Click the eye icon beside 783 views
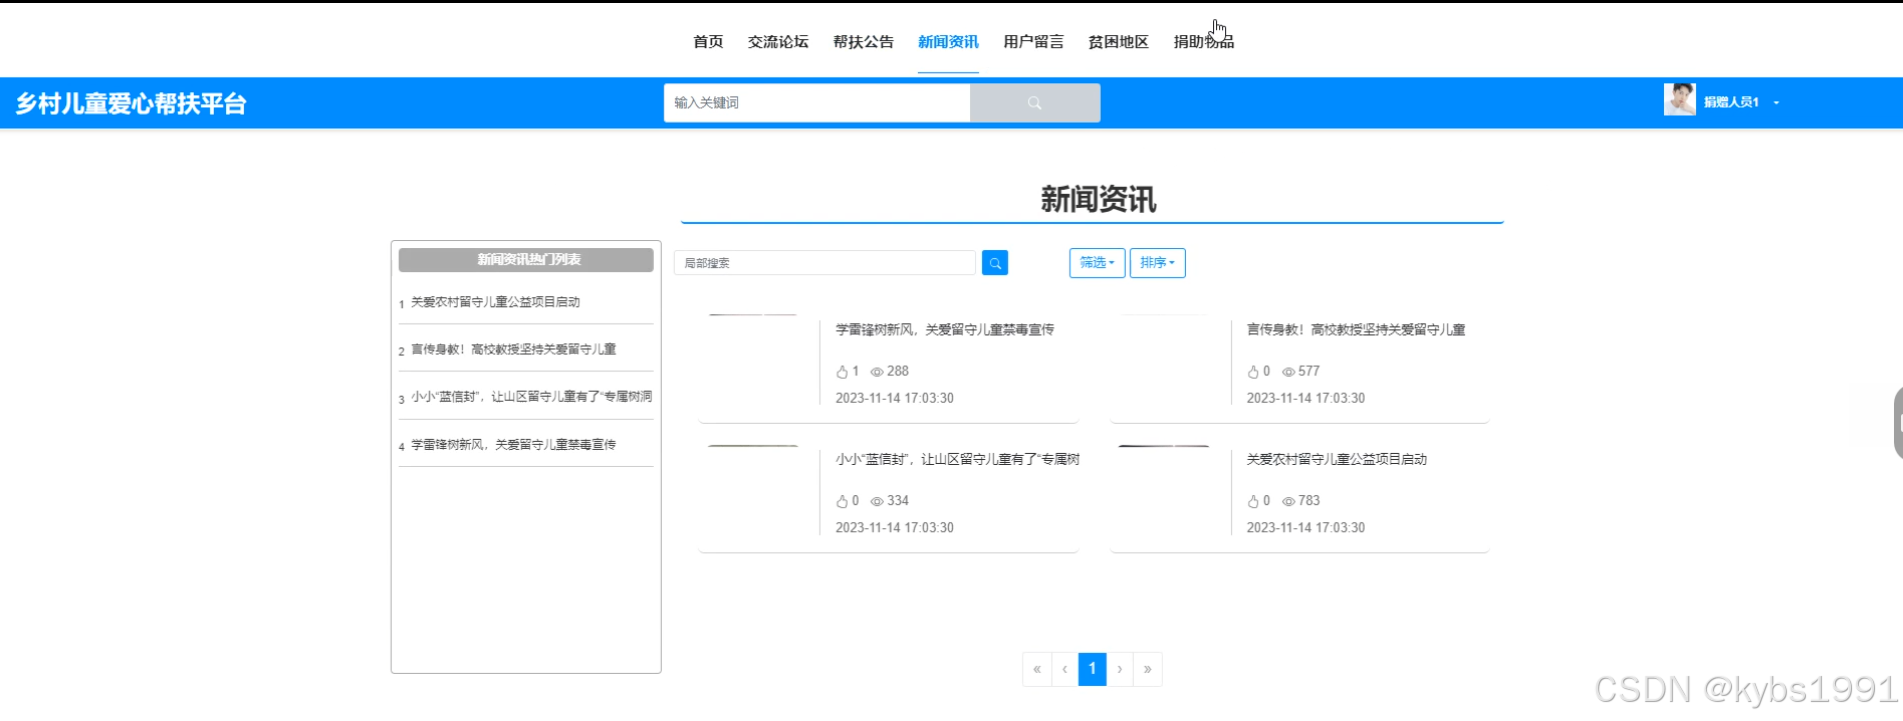This screenshot has height=721, width=1903. click(1288, 502)
